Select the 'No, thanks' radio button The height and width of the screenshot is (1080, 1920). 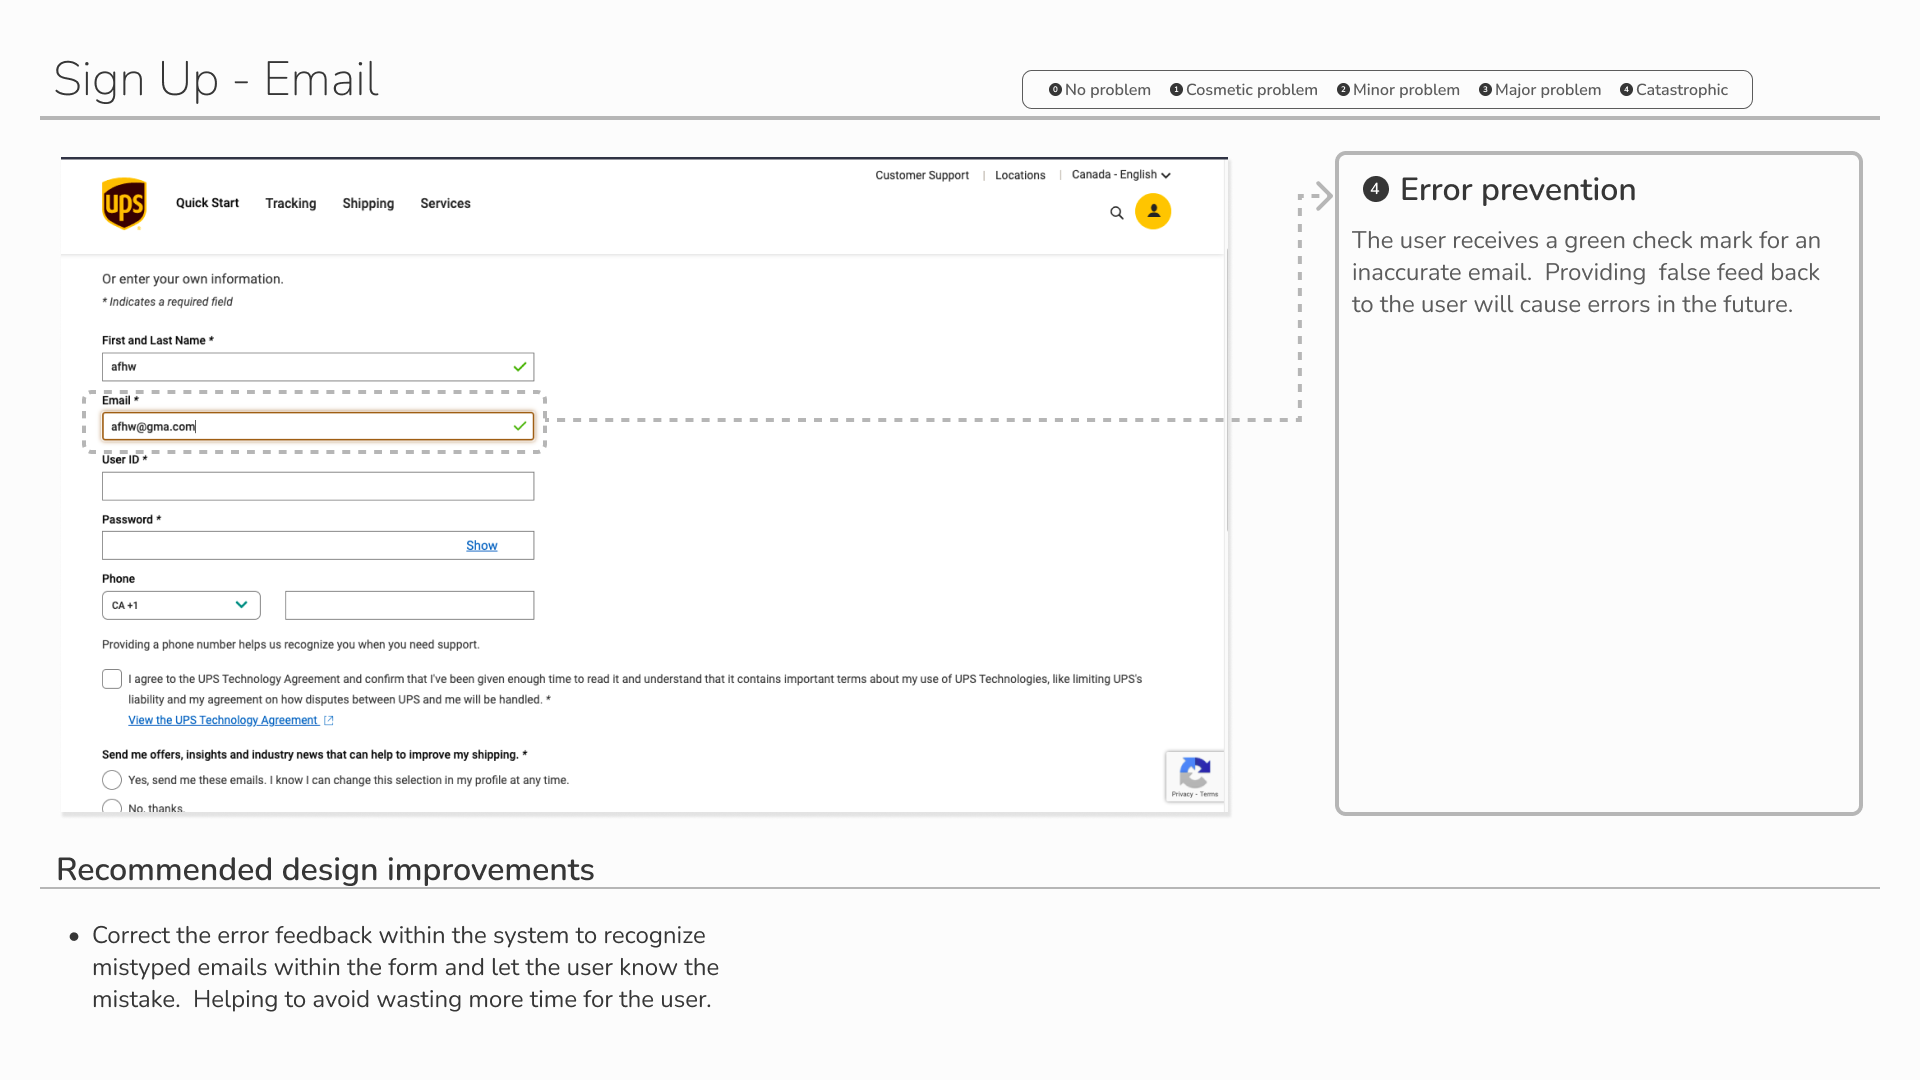(x=112, y=806)
